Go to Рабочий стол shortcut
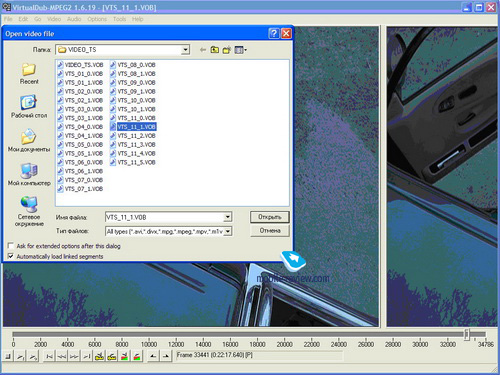 (x=29, y=107)
